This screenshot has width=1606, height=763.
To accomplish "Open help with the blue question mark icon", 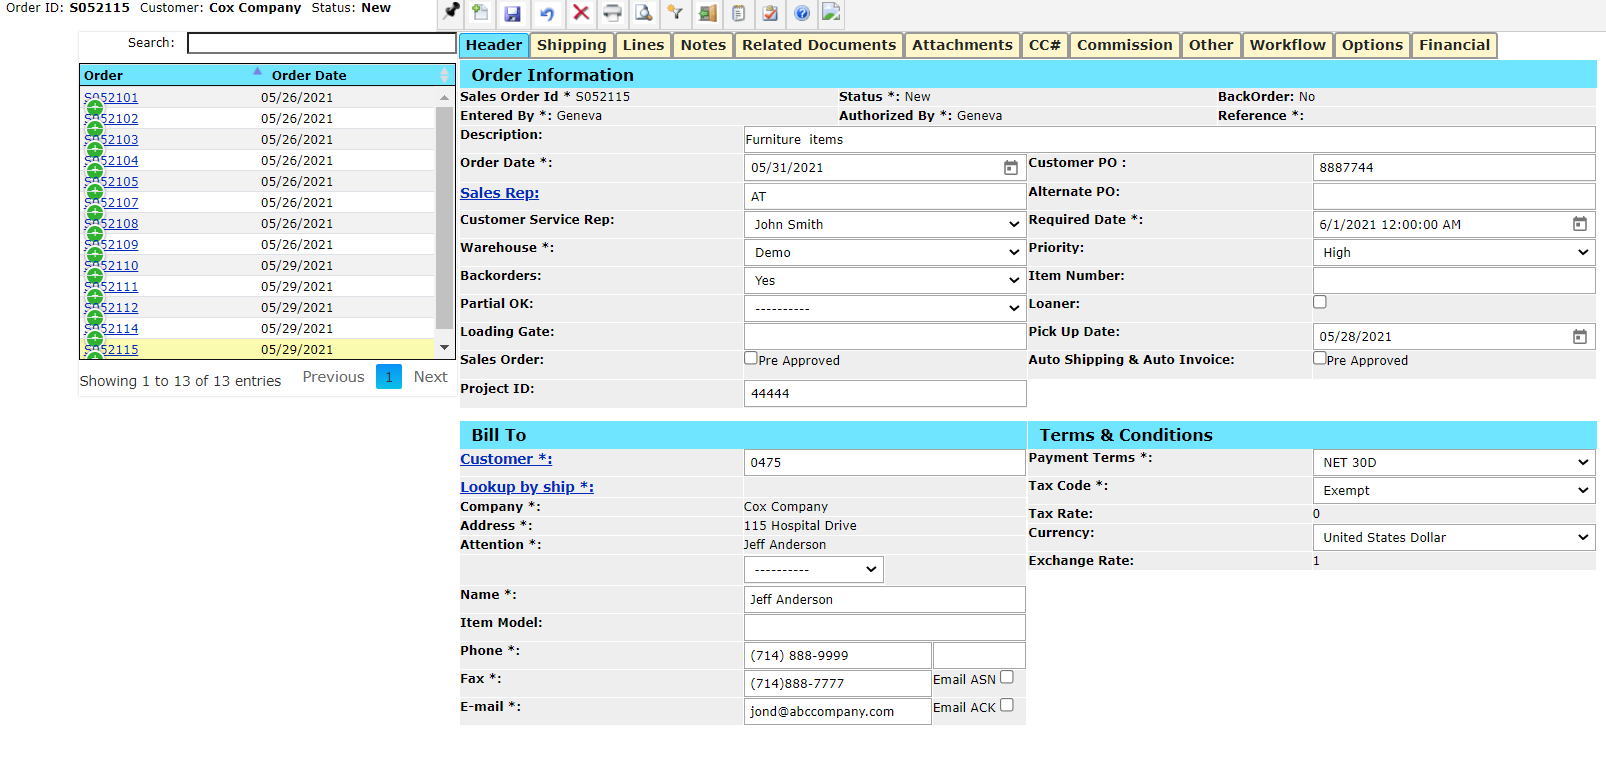I will tap(801, 13).
